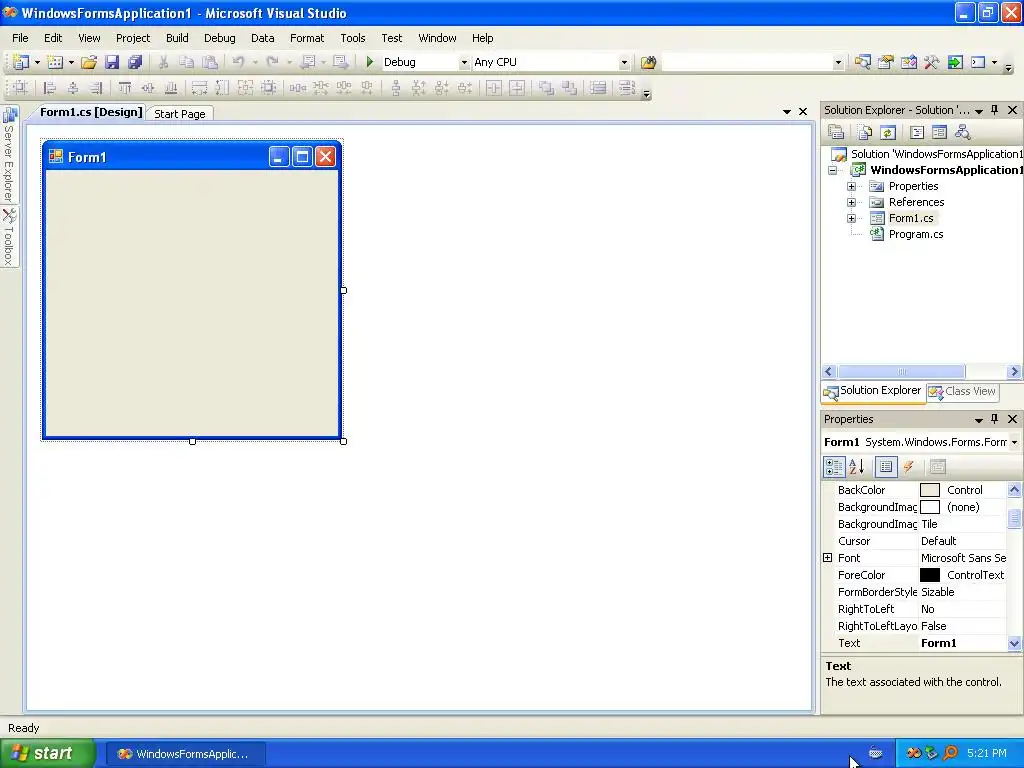Image resolution: width=1024 pixels, height=768 pixels.
Task: Open the Toolbox side tab
Action: [8, 237]
